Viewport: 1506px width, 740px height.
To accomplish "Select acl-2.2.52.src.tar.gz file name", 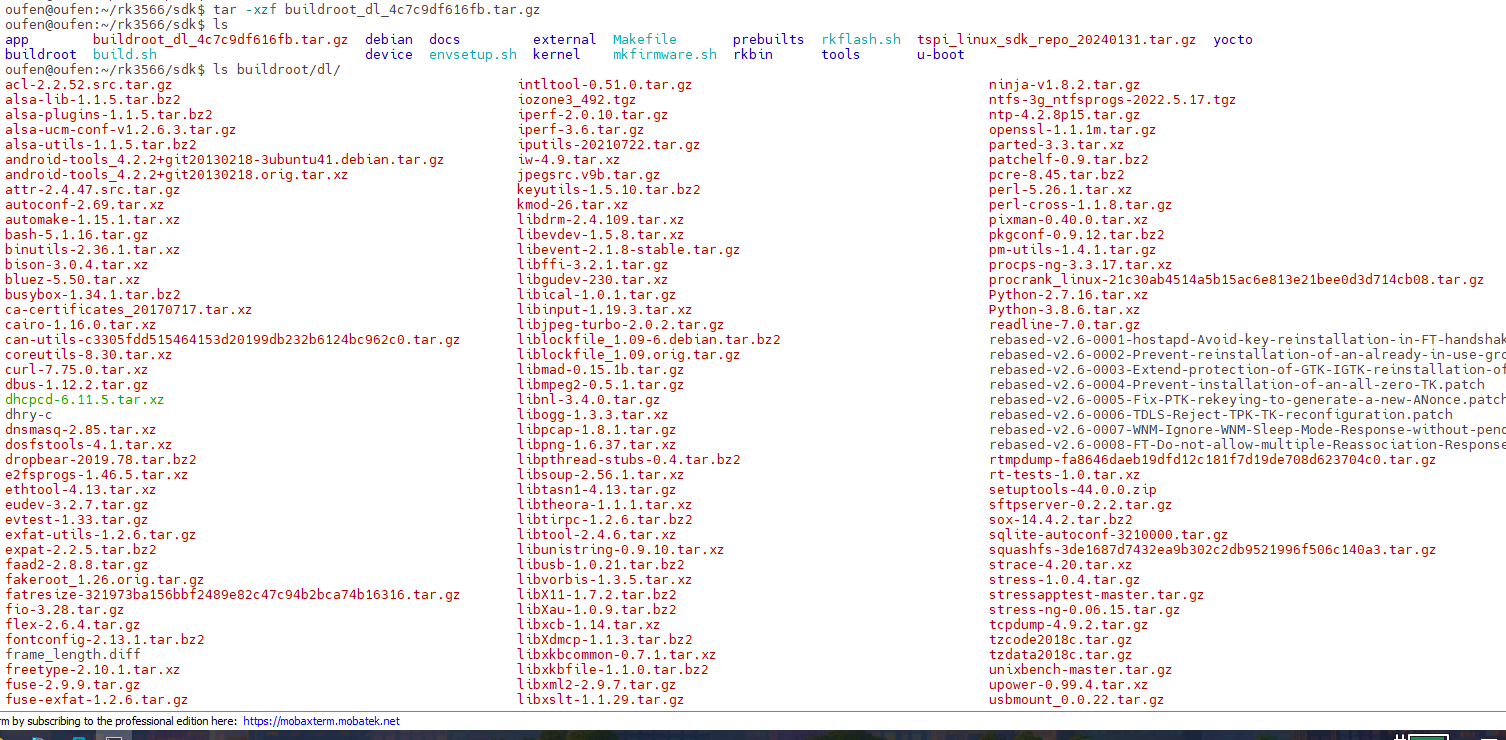I will [x=88, y=85].
